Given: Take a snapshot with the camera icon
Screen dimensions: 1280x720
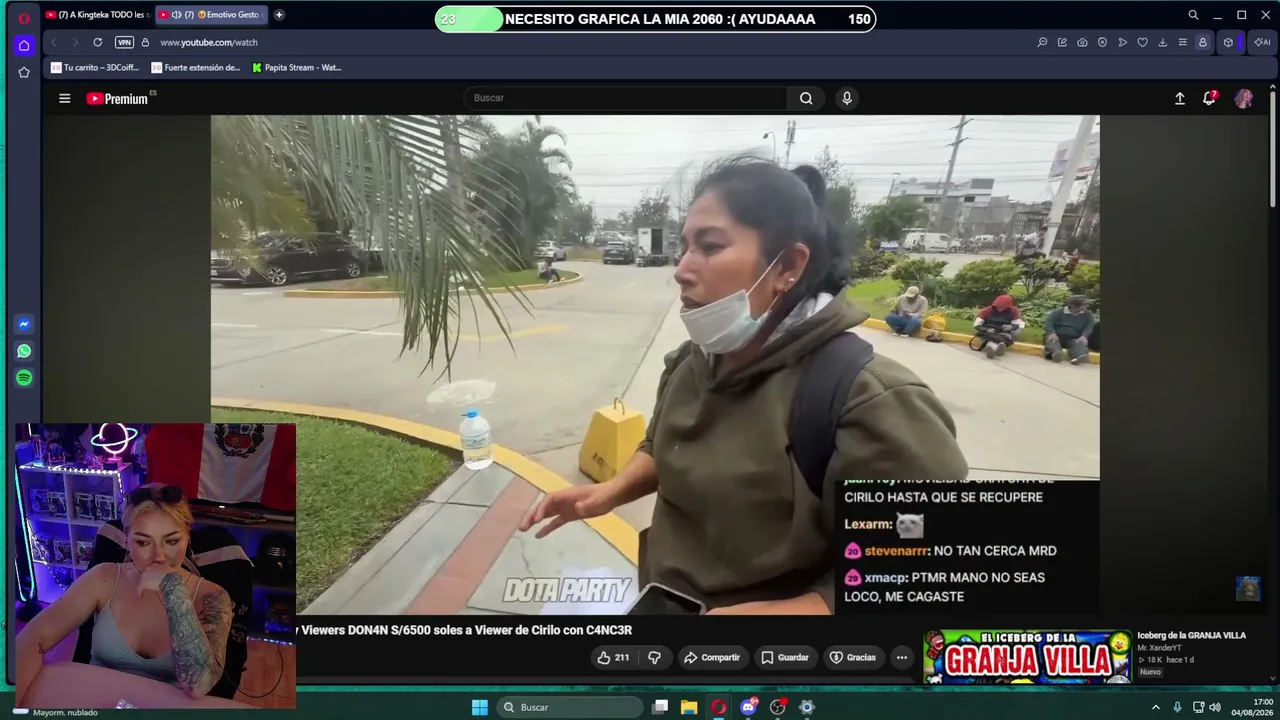Looking at the screenshot, I should (x=1082, y=42).
